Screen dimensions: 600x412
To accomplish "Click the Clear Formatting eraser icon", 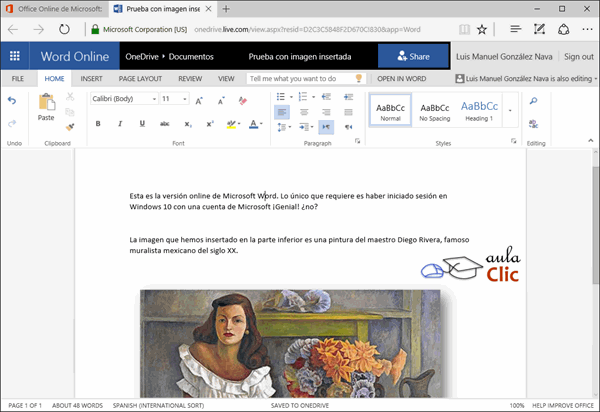I will point(243,101).
